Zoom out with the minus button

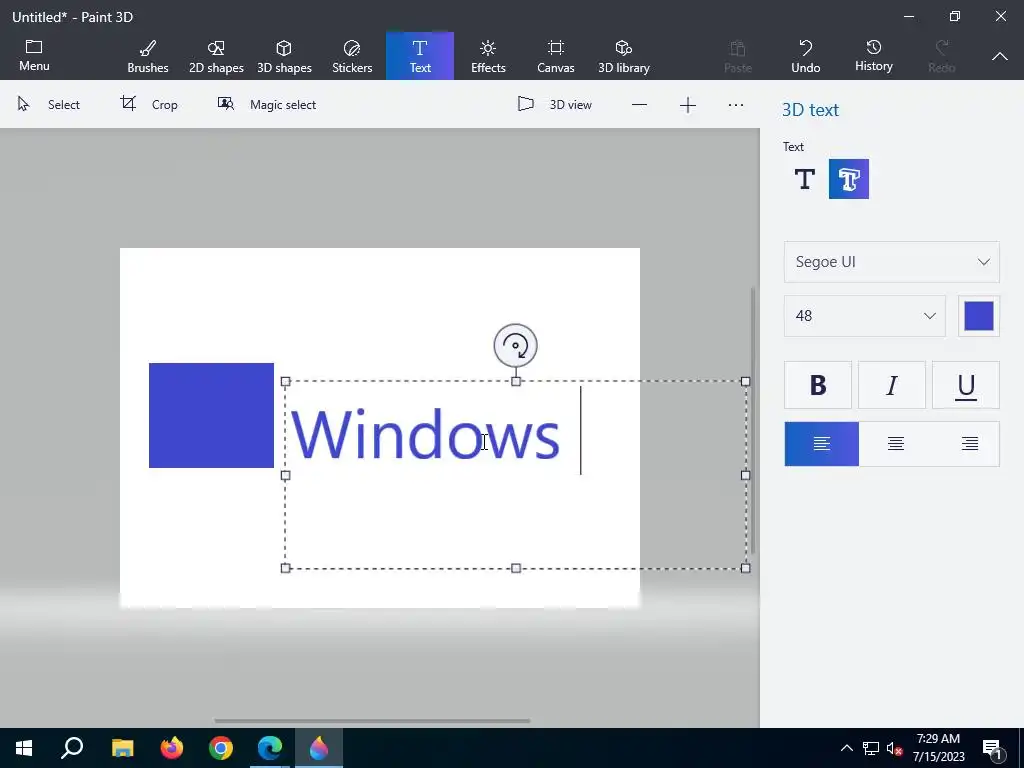639,105
